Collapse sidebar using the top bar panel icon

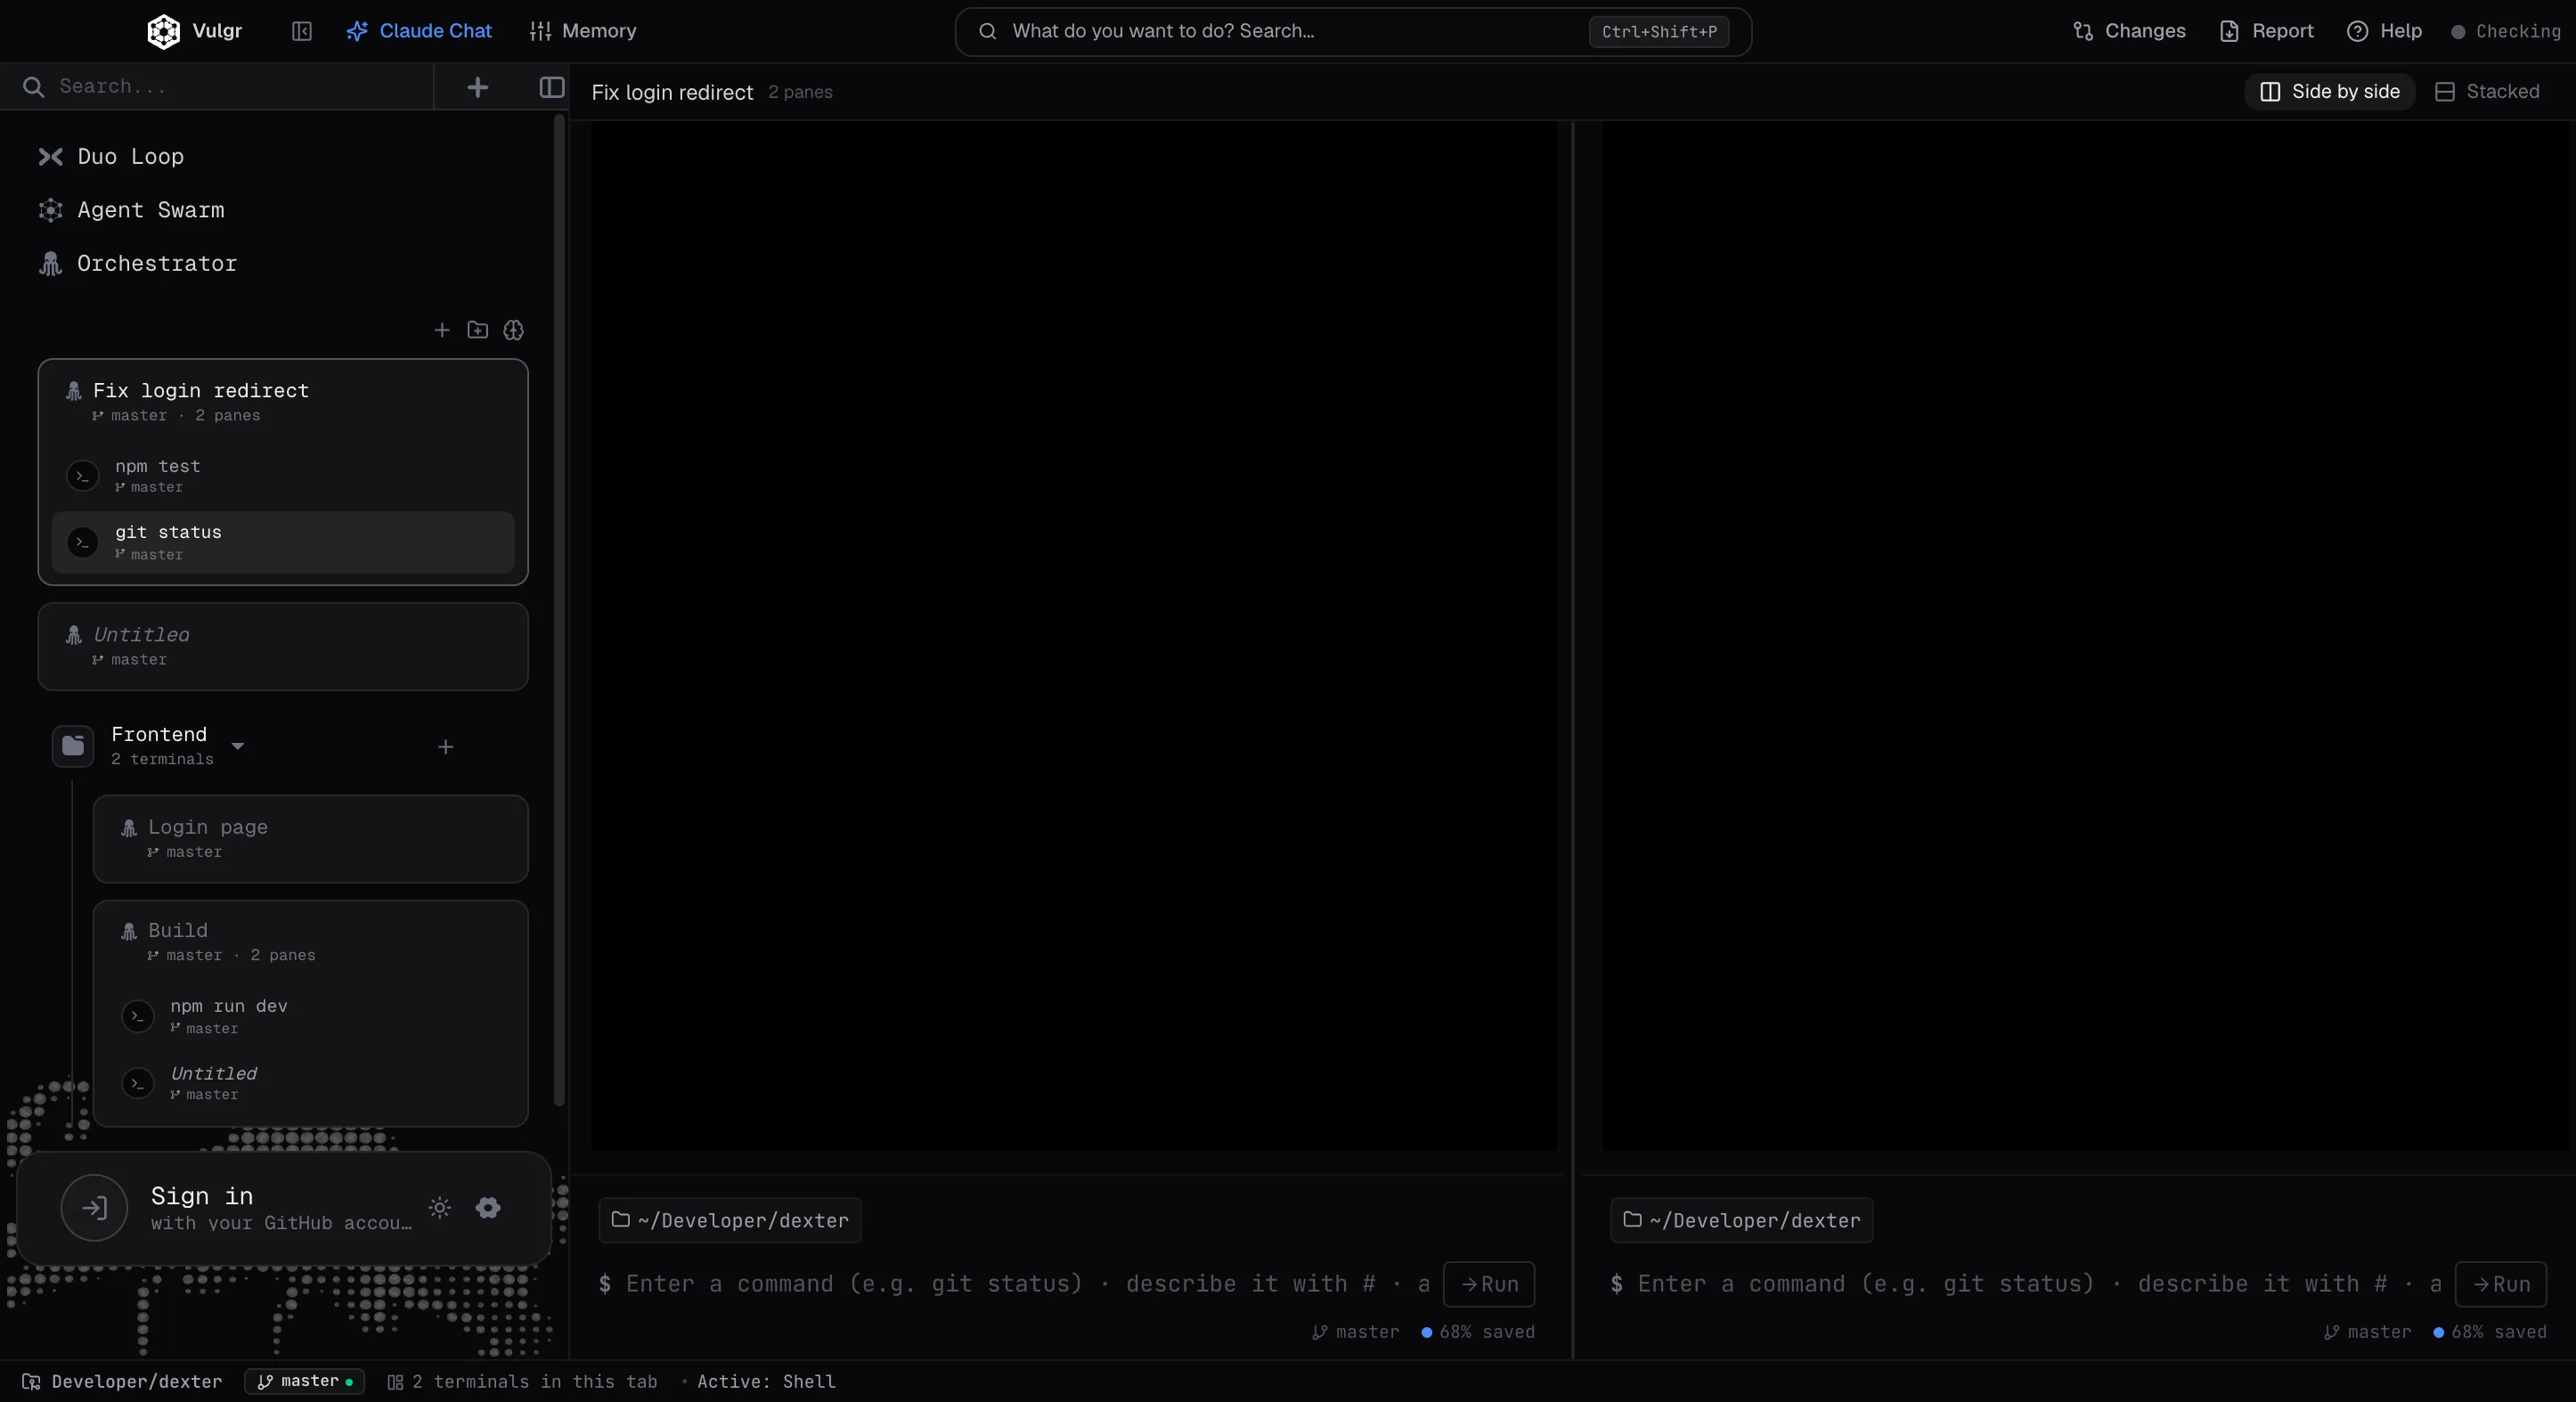[x=302, y=31]
